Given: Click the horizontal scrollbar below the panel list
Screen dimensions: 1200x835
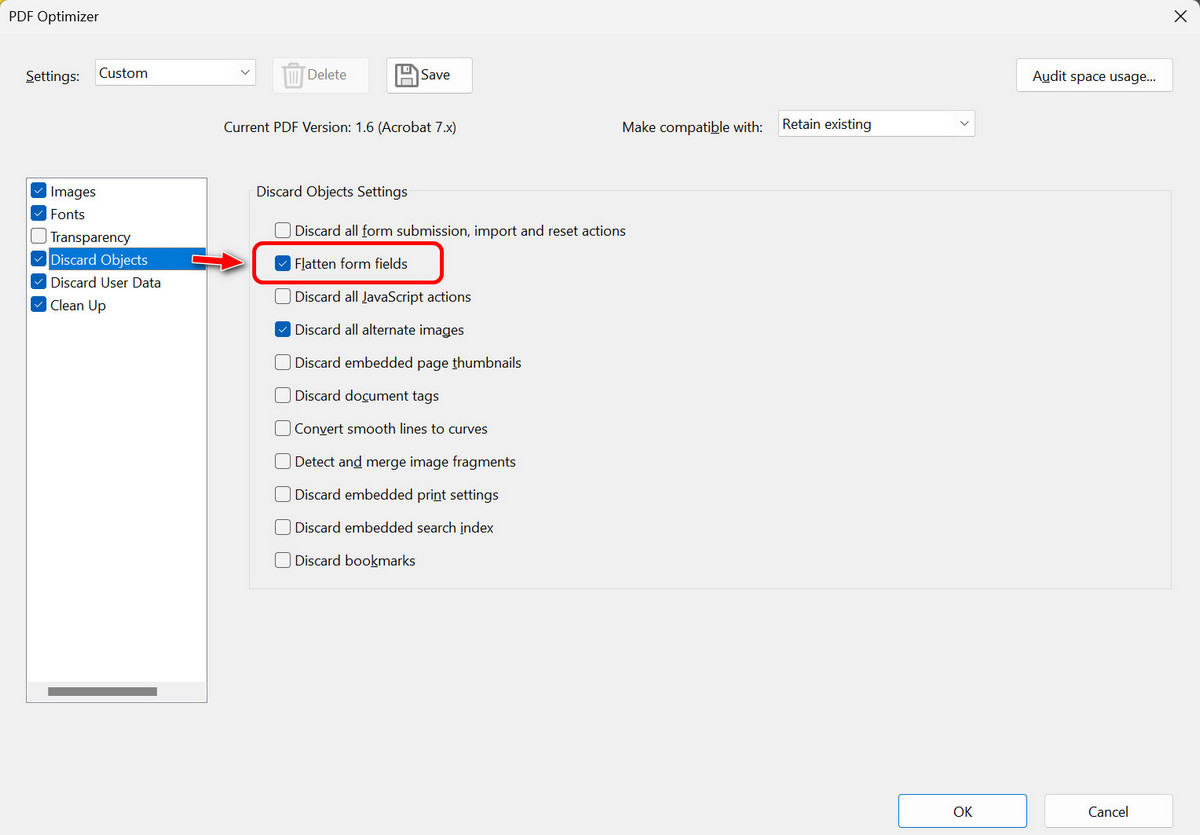Looking at the screenshot, I should coord(101,690).
